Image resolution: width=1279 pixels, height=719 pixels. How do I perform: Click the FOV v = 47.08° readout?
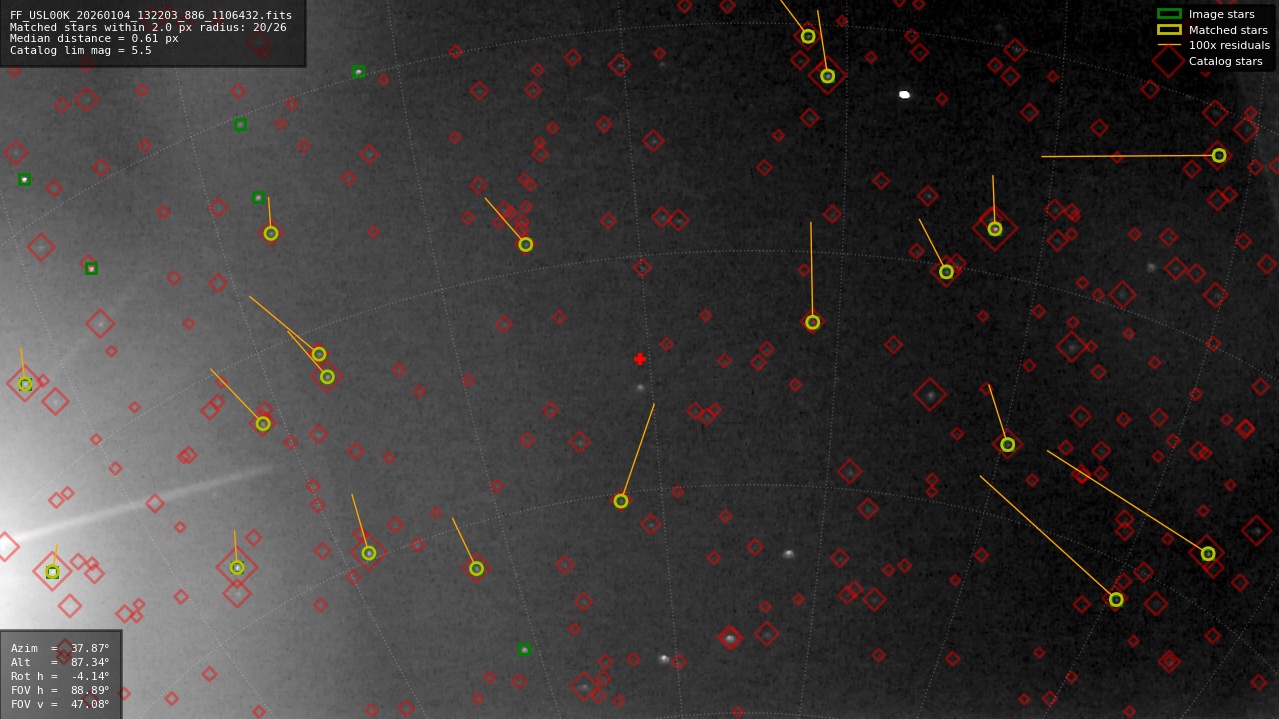tap(60, 704)
